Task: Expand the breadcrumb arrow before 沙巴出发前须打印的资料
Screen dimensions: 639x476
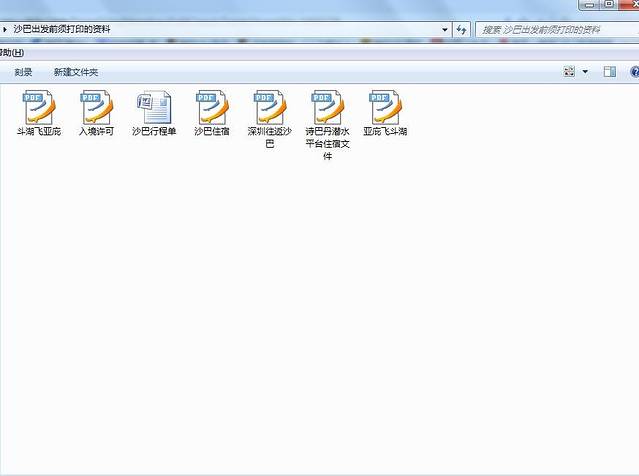Action: point(6,30)
